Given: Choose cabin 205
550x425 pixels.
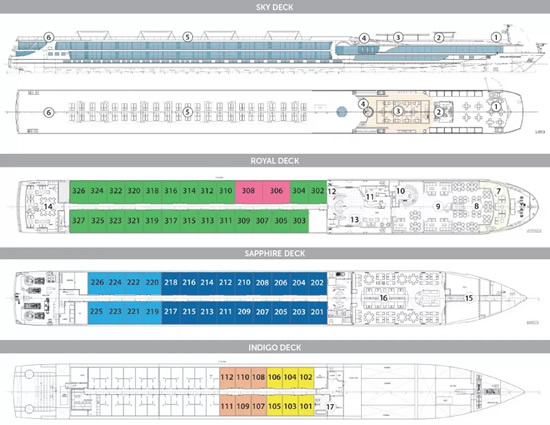Looking at the screenshot, I should (x=281, y=312).
